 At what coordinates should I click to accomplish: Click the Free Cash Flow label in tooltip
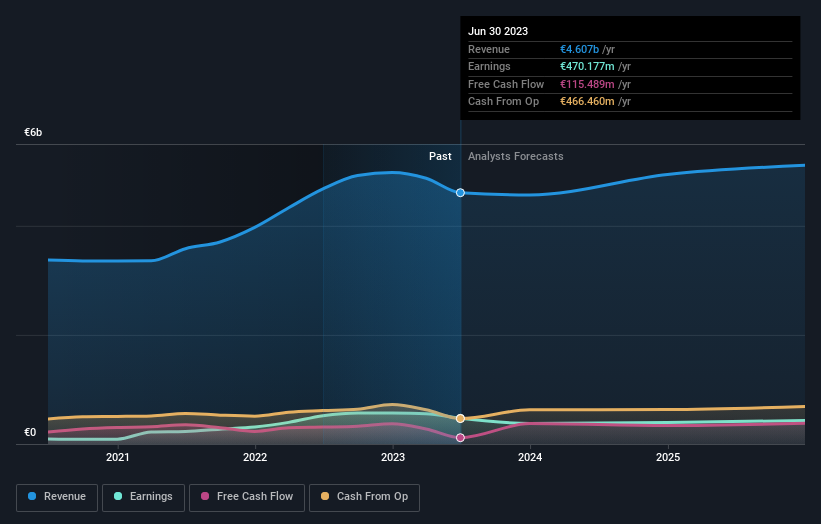506,84
